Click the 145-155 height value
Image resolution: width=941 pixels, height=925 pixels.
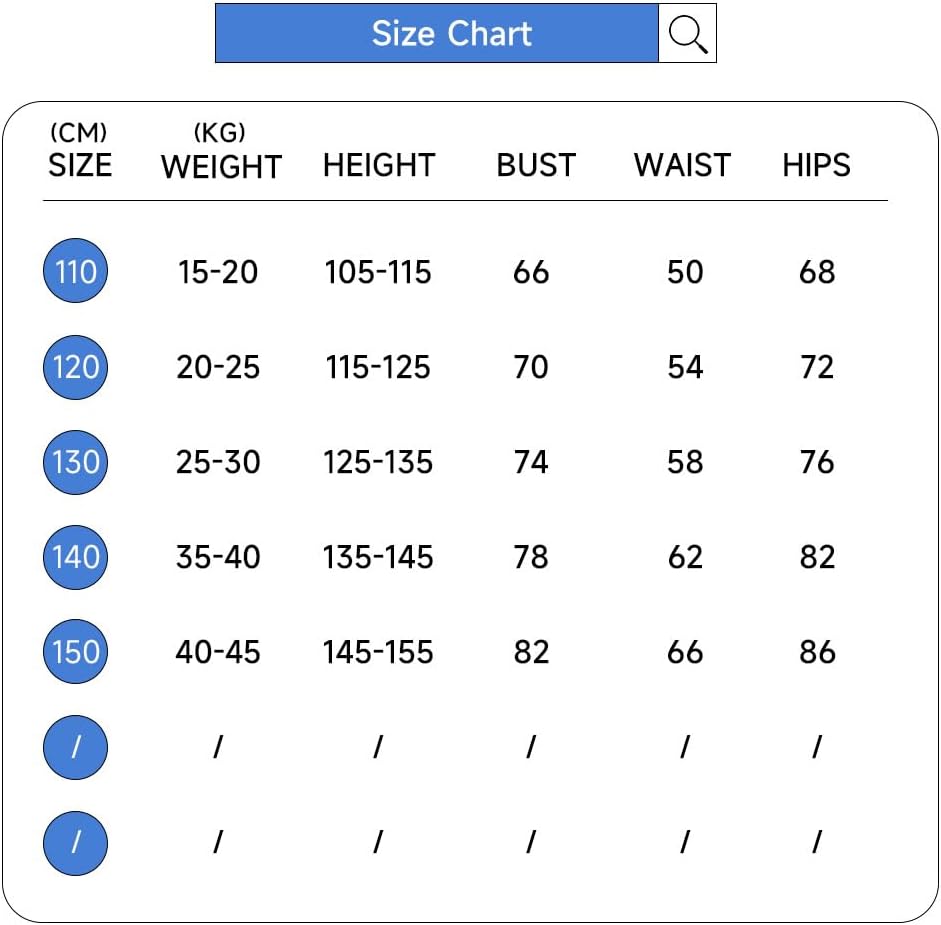pos(378,652)
